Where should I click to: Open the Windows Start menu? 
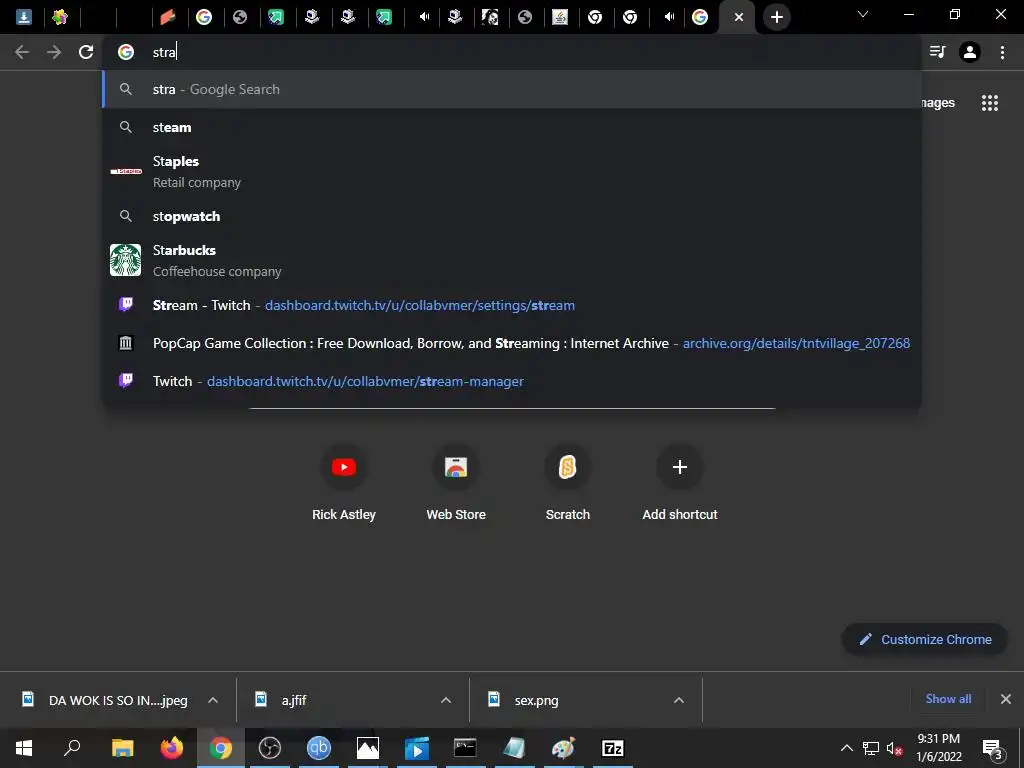click(24, 748)
